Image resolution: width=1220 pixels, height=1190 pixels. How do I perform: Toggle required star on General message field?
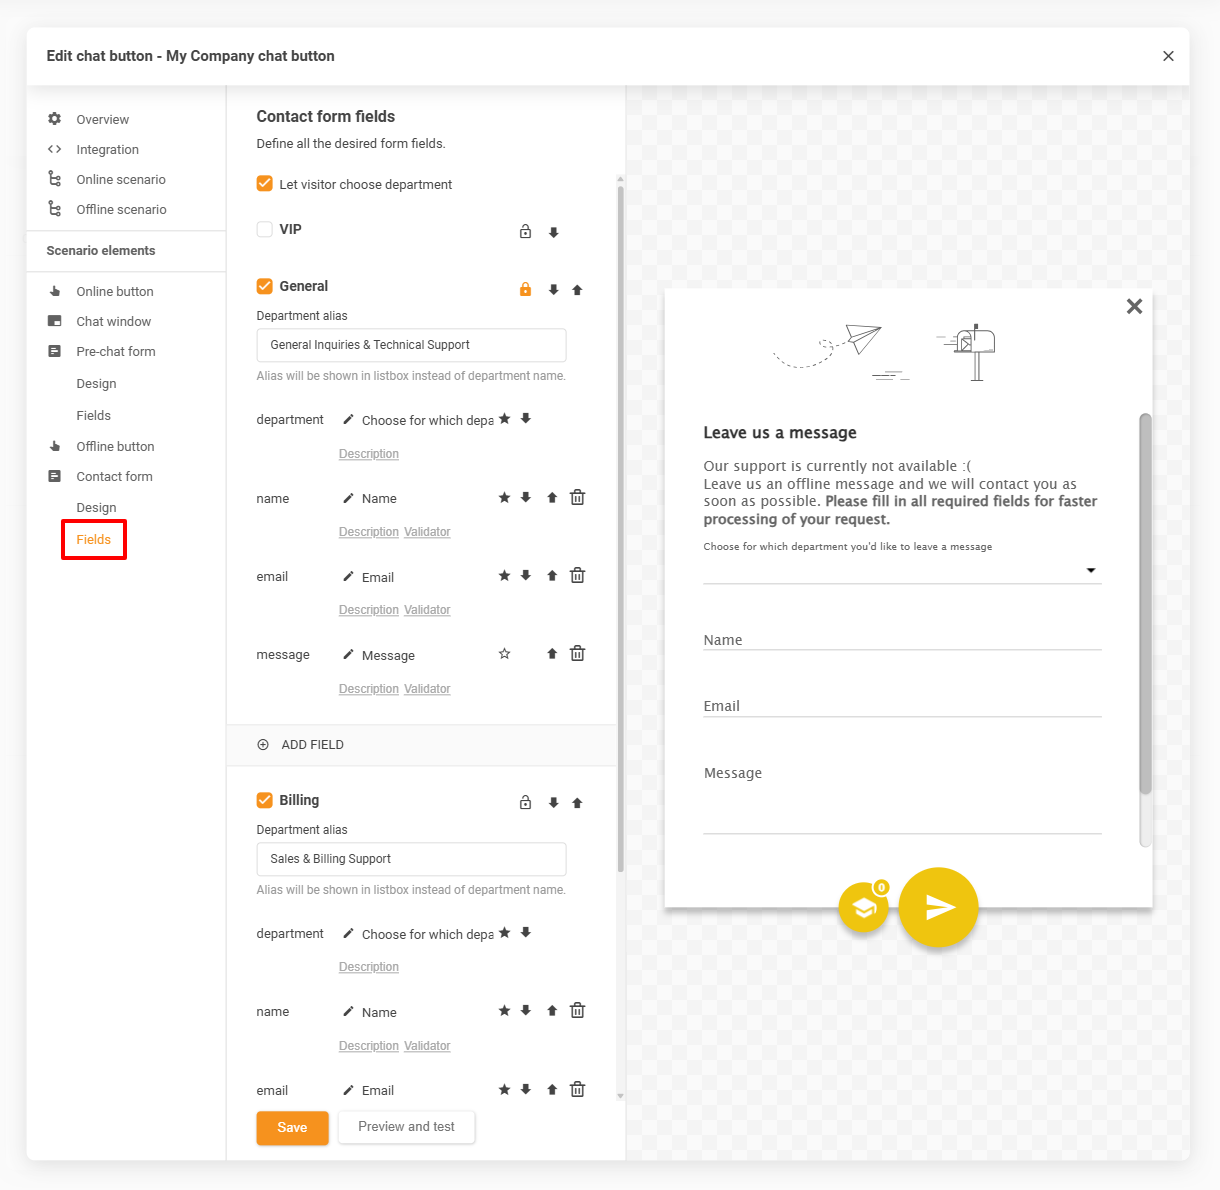504,654
